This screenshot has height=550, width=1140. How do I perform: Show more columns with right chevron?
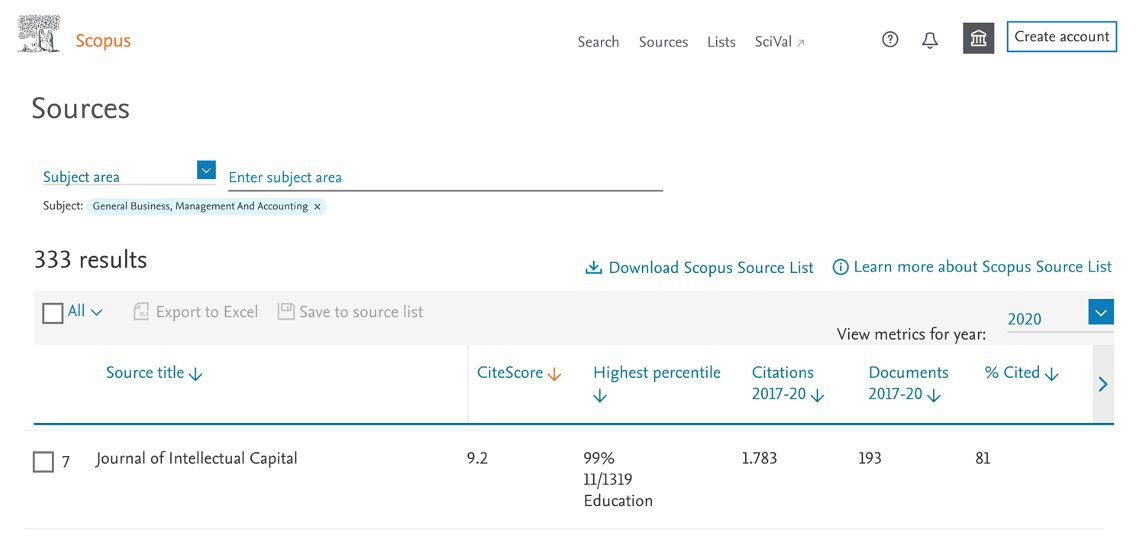tap(1103, 384)
